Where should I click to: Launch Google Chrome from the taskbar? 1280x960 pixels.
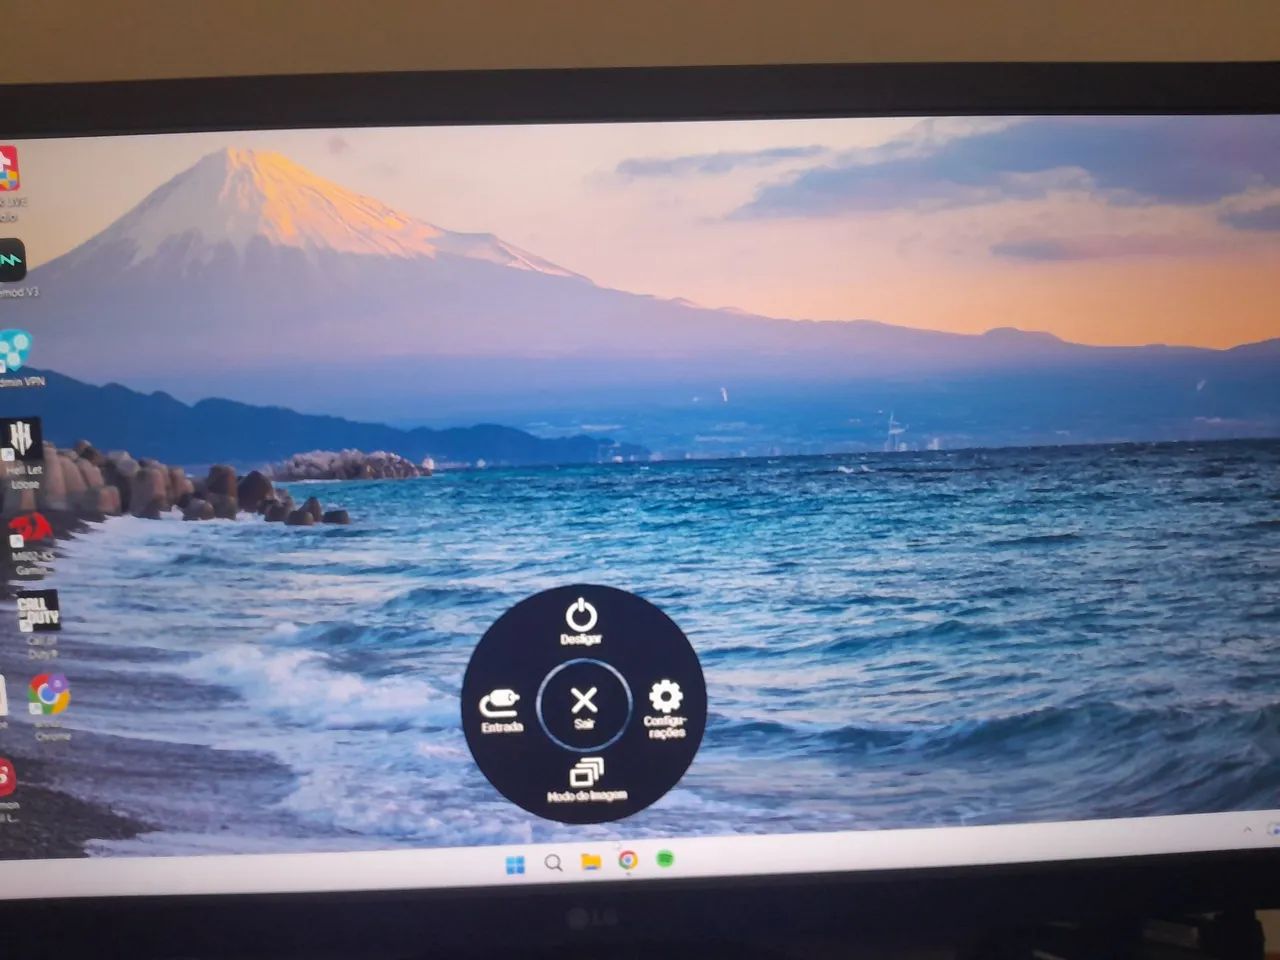tap(628, 860)
